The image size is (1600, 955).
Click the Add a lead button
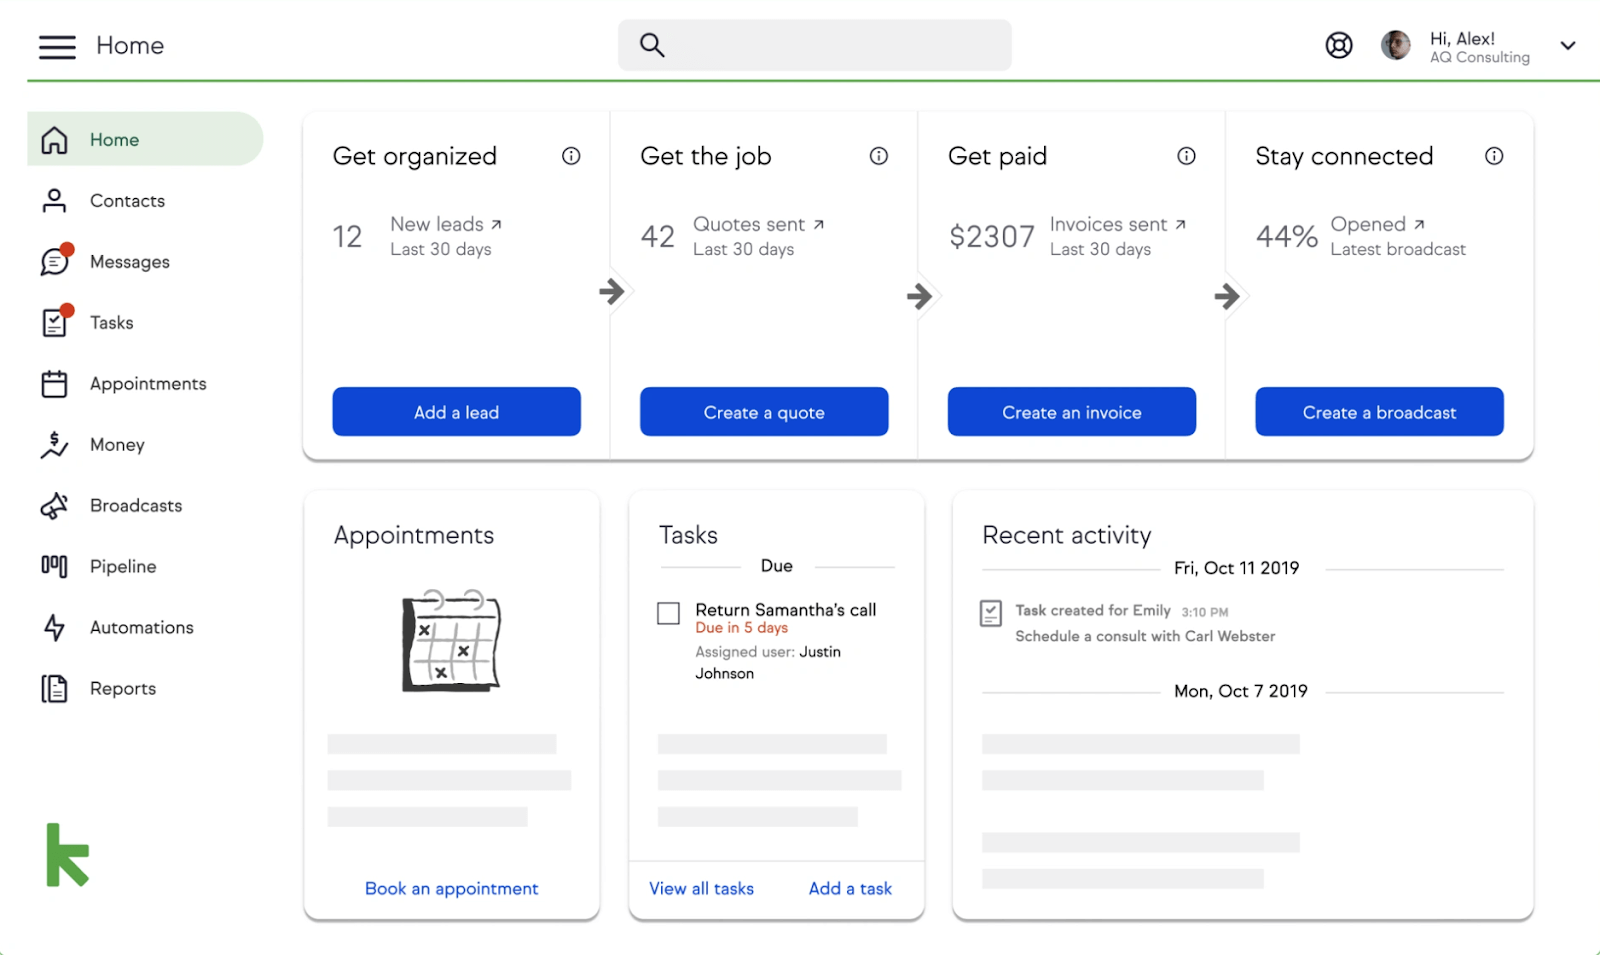(x=457, y=412)
